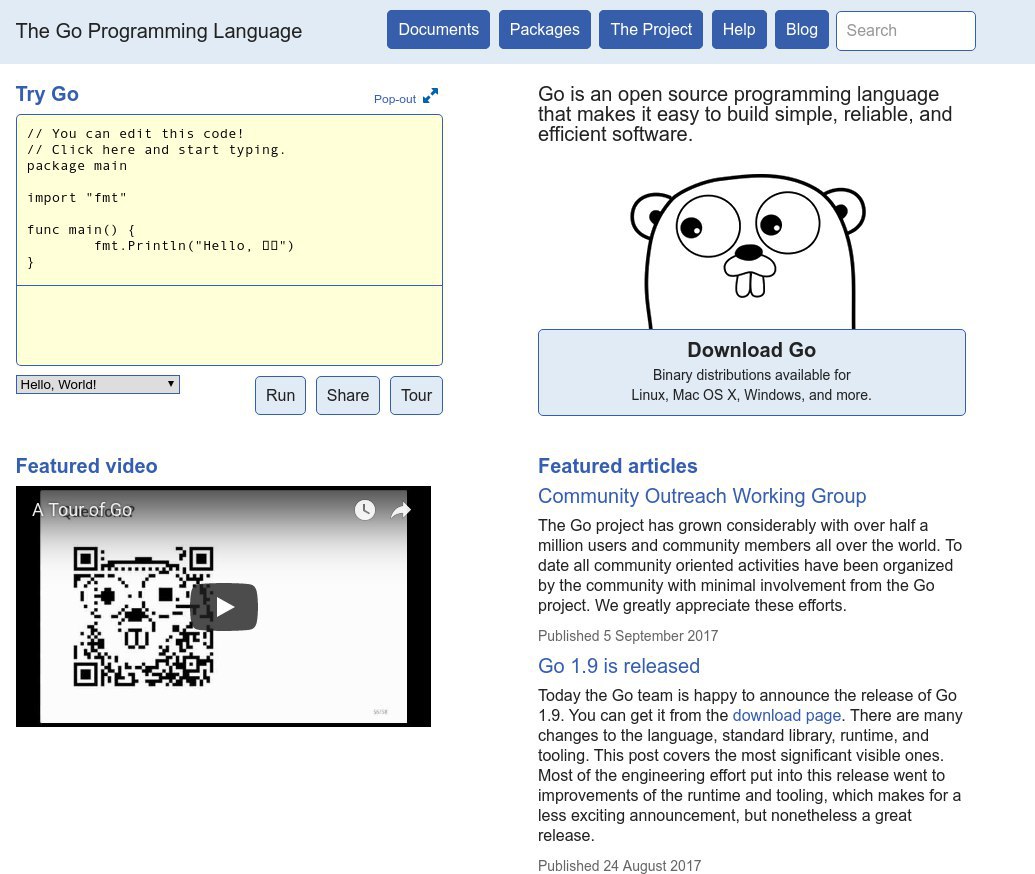Click the Search input field
The image size is (1035, 874).
tap(906, 30)
